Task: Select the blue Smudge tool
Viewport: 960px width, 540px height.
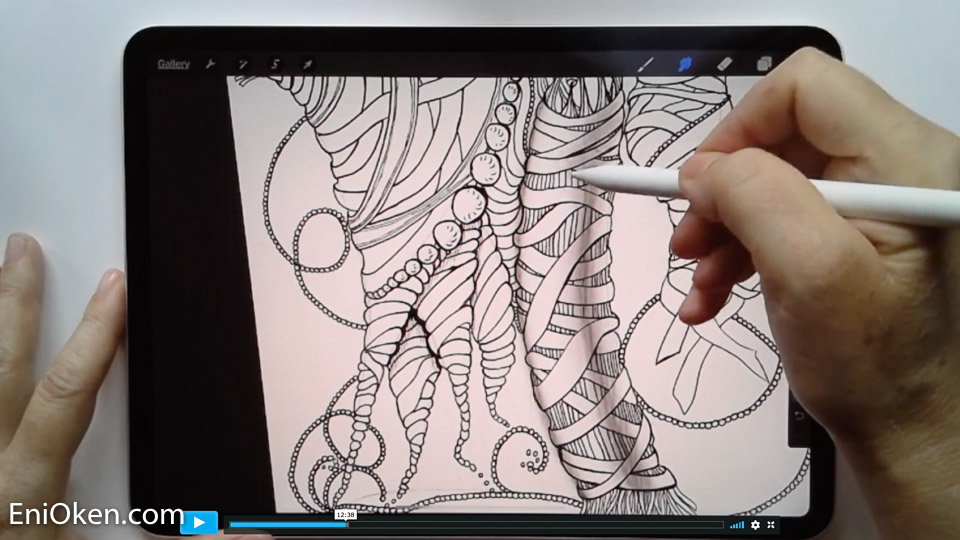Action: (x=684, y=64)
